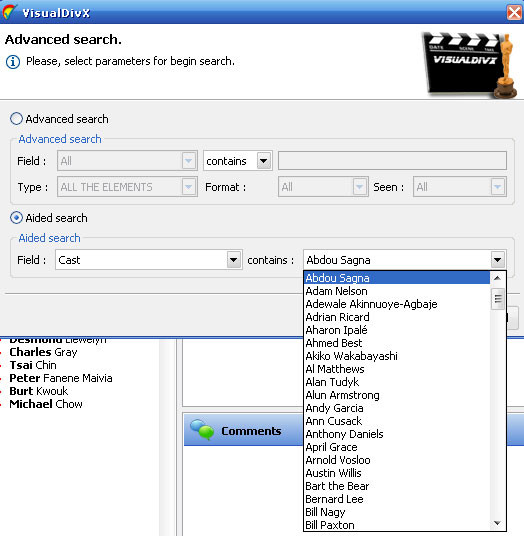Choose Bart the Bear in the list
The height and width of the screenshot is (536, 524).
[397, 486]
